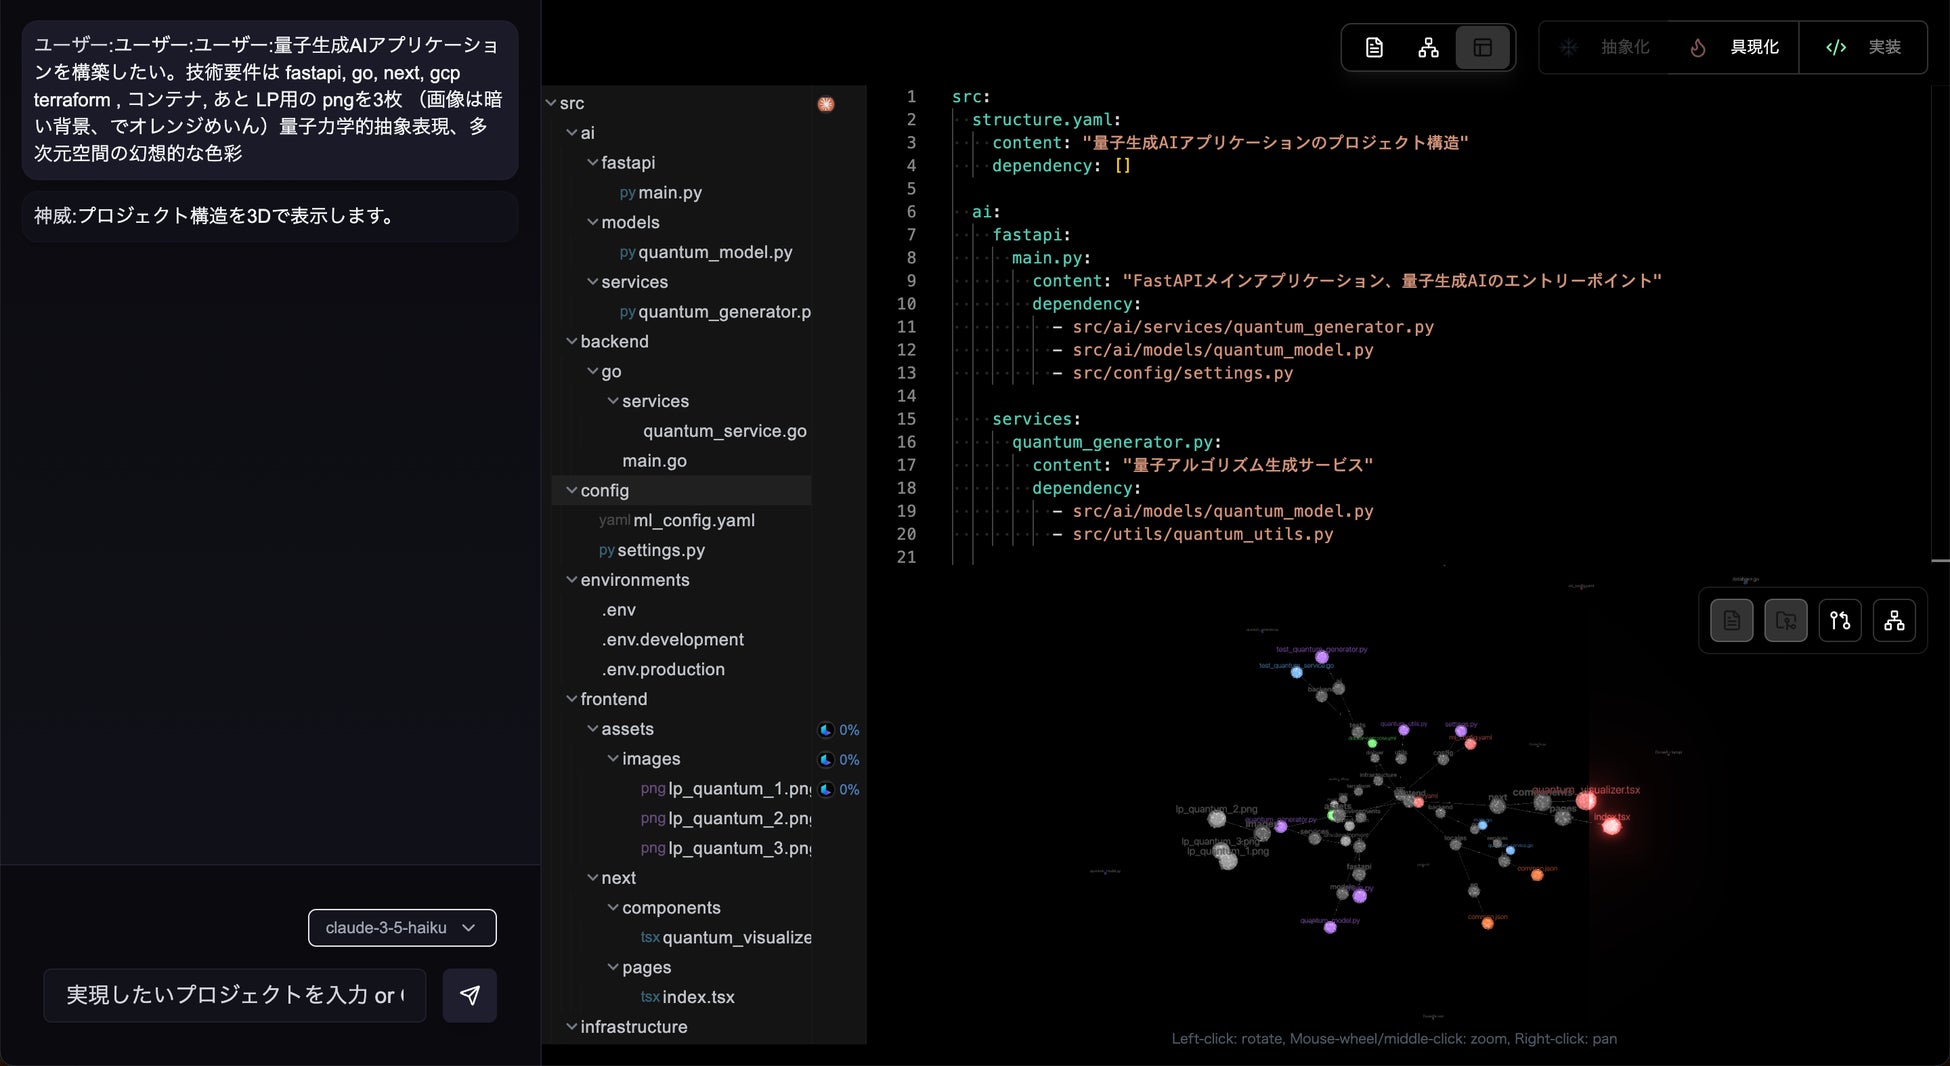1950x1066 pixels.
Task: Click the progress indicator beside lp_quantum_1.png
Action: tap(838, 790)
